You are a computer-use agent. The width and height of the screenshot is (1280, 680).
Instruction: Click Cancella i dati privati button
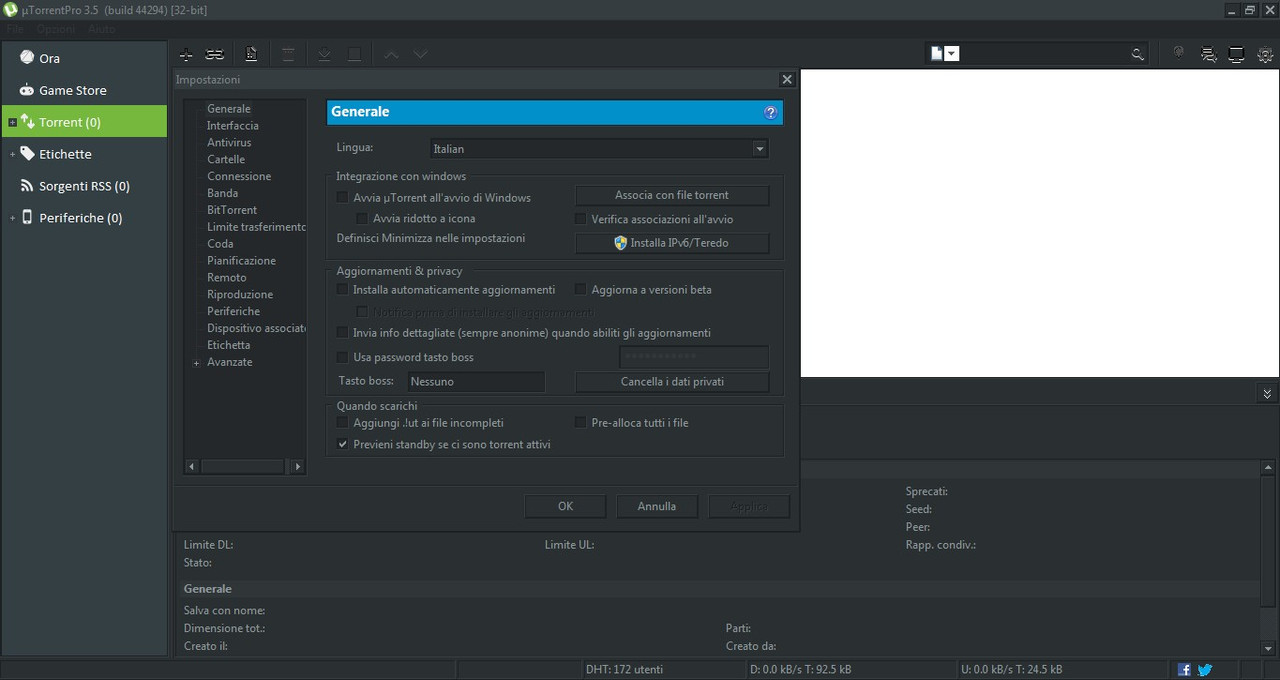672,382
